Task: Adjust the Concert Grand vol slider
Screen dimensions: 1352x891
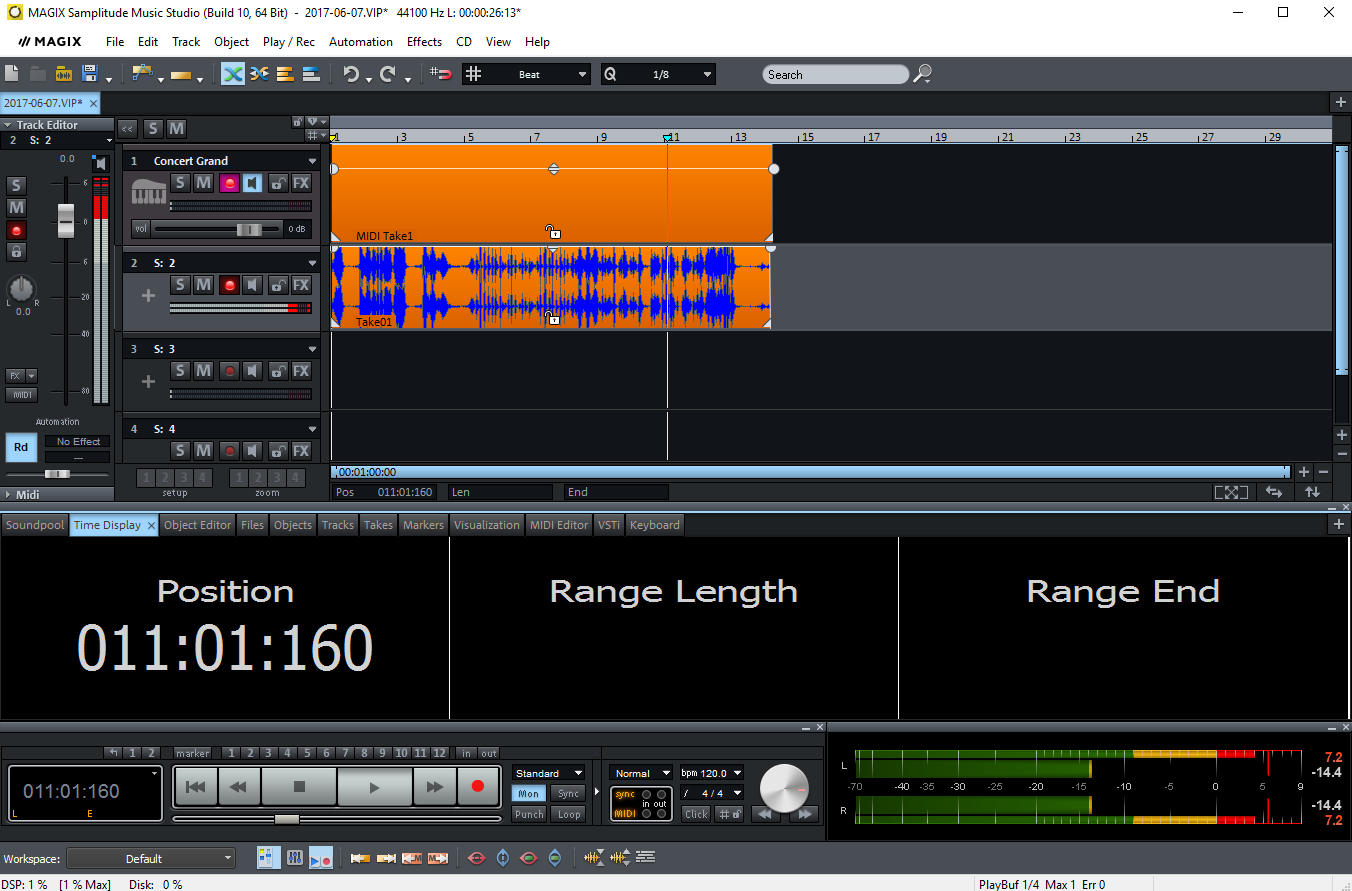Action: 248,229
